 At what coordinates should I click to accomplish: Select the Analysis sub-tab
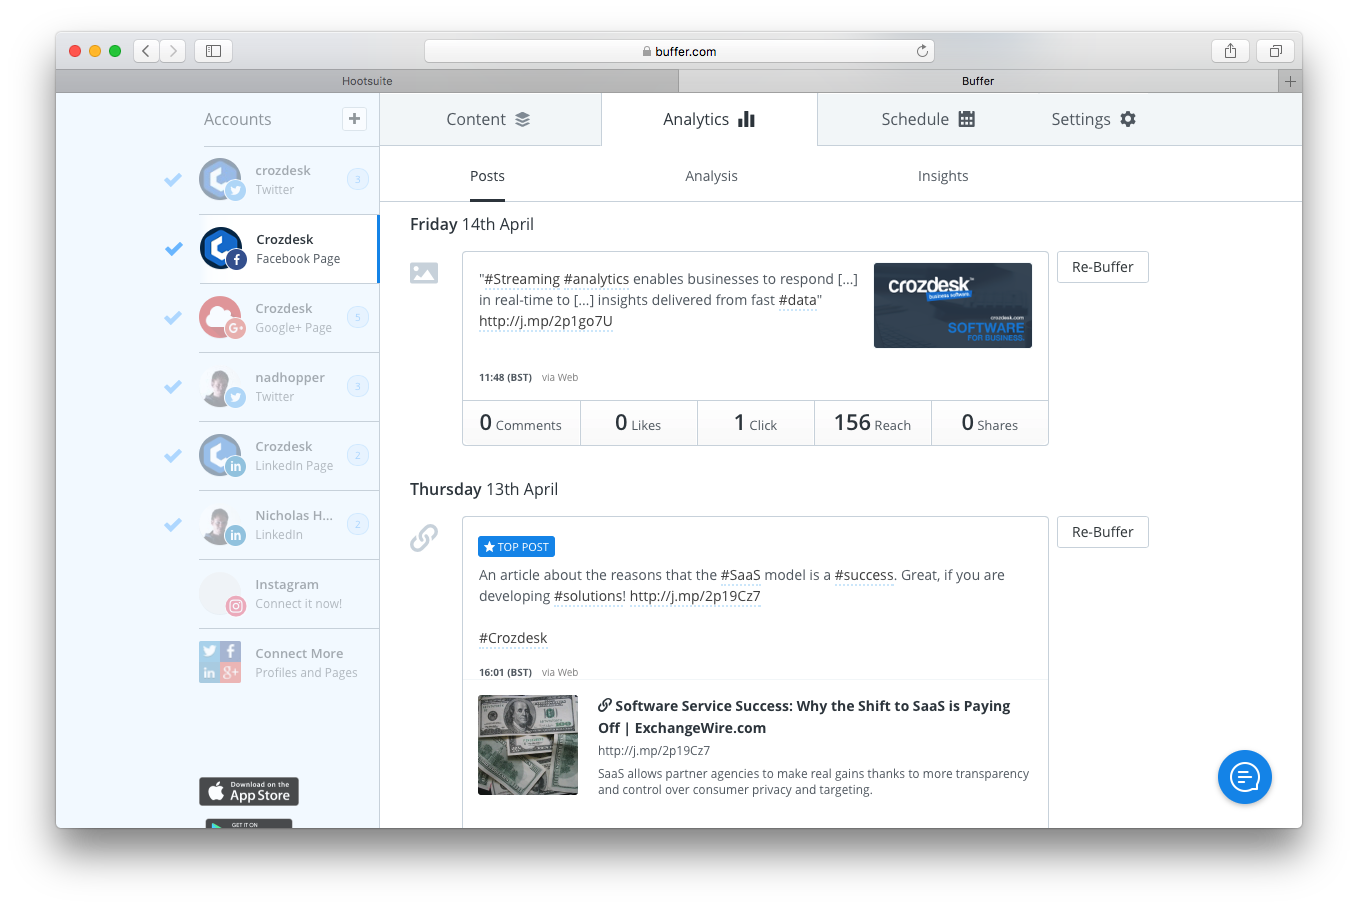click(711, 176)
